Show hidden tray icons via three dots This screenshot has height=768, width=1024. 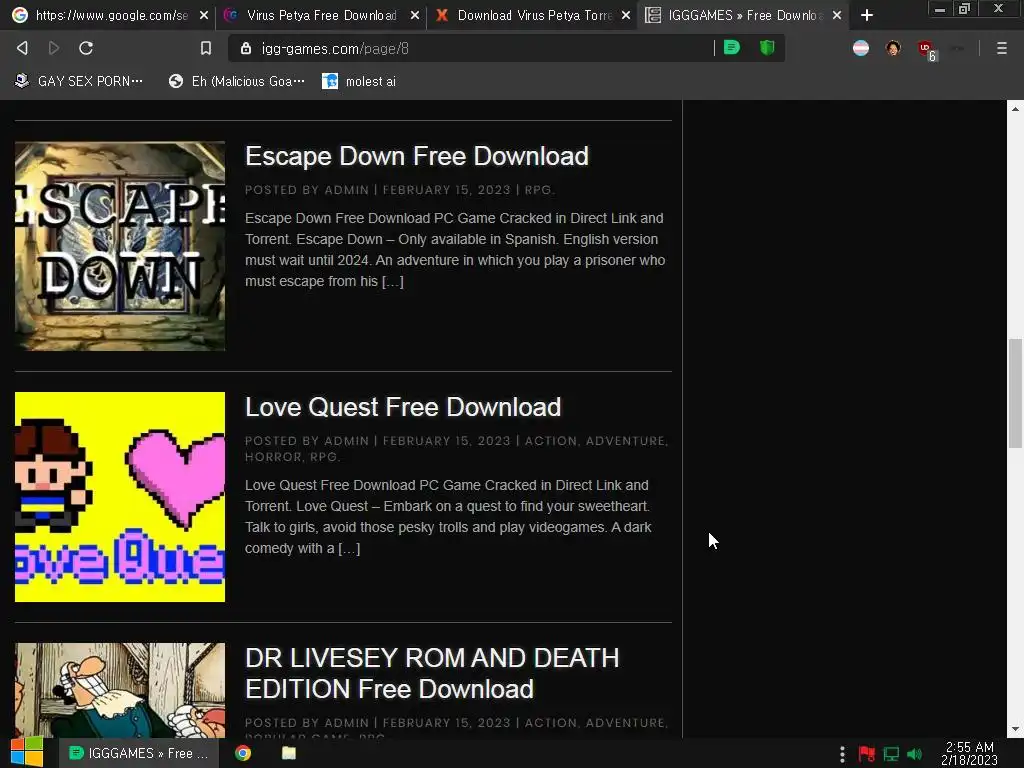pos(842,754)
